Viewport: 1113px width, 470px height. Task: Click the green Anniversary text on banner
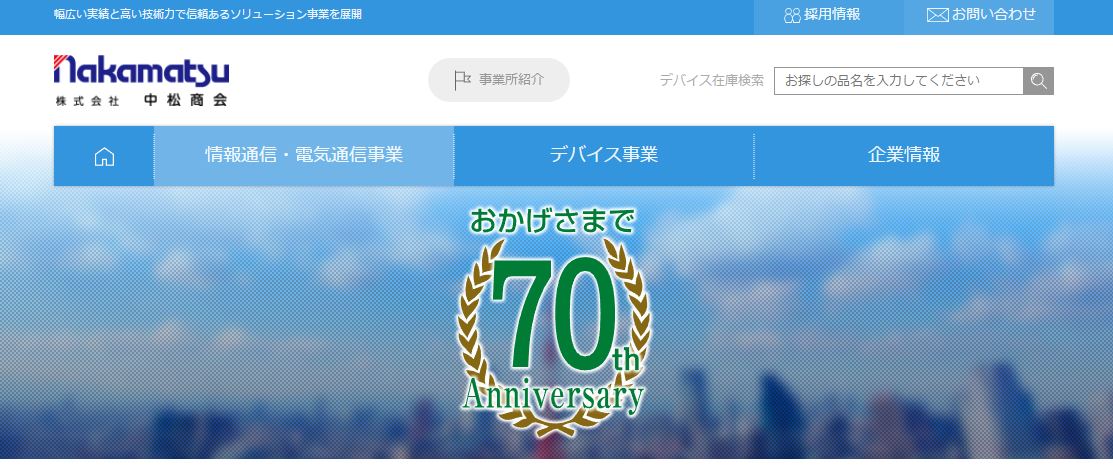pos(553,396)
